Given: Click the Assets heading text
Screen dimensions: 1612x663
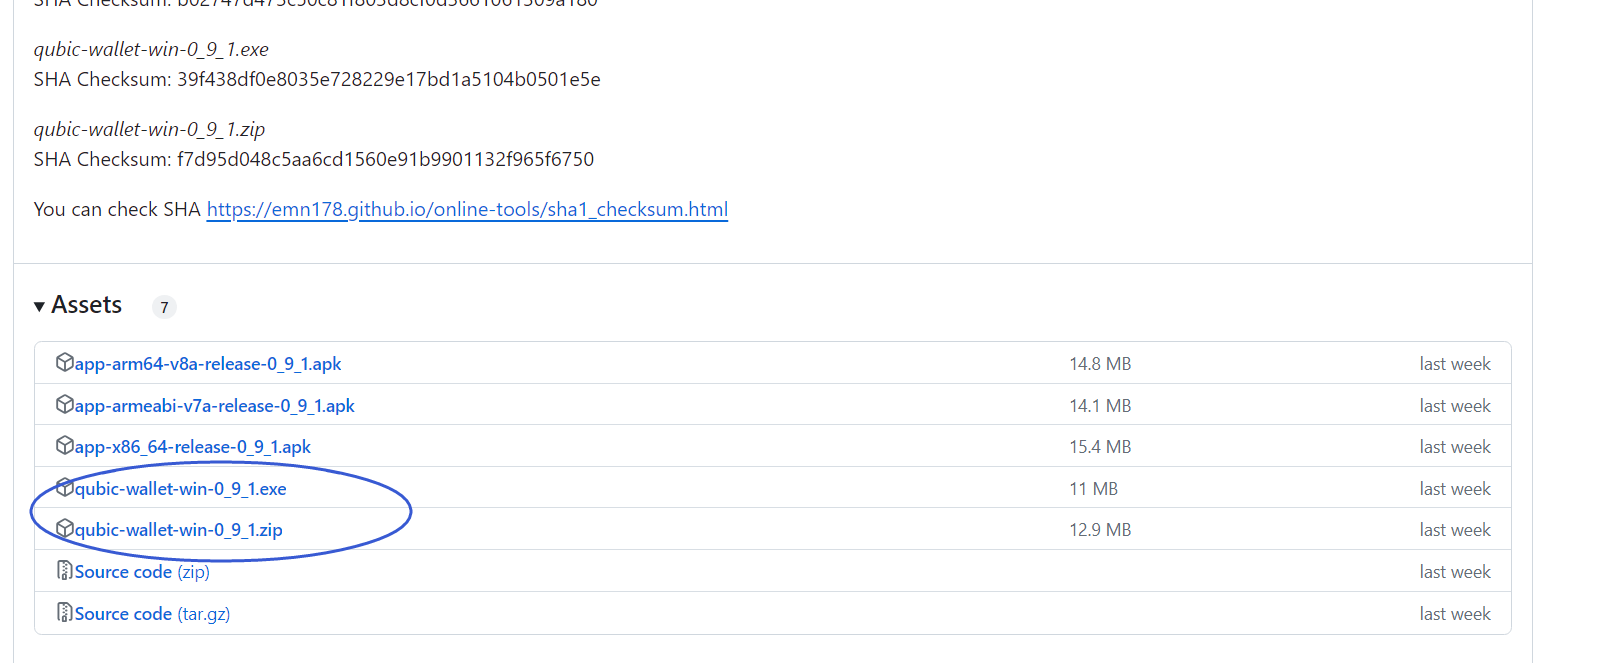Looking at the screenshot, I should point(87,305).
